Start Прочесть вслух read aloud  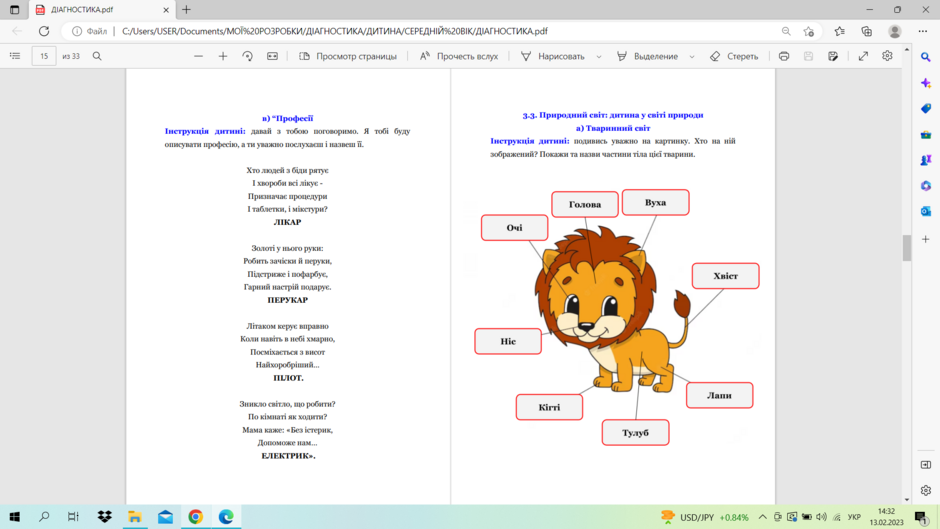pos(459,56)
